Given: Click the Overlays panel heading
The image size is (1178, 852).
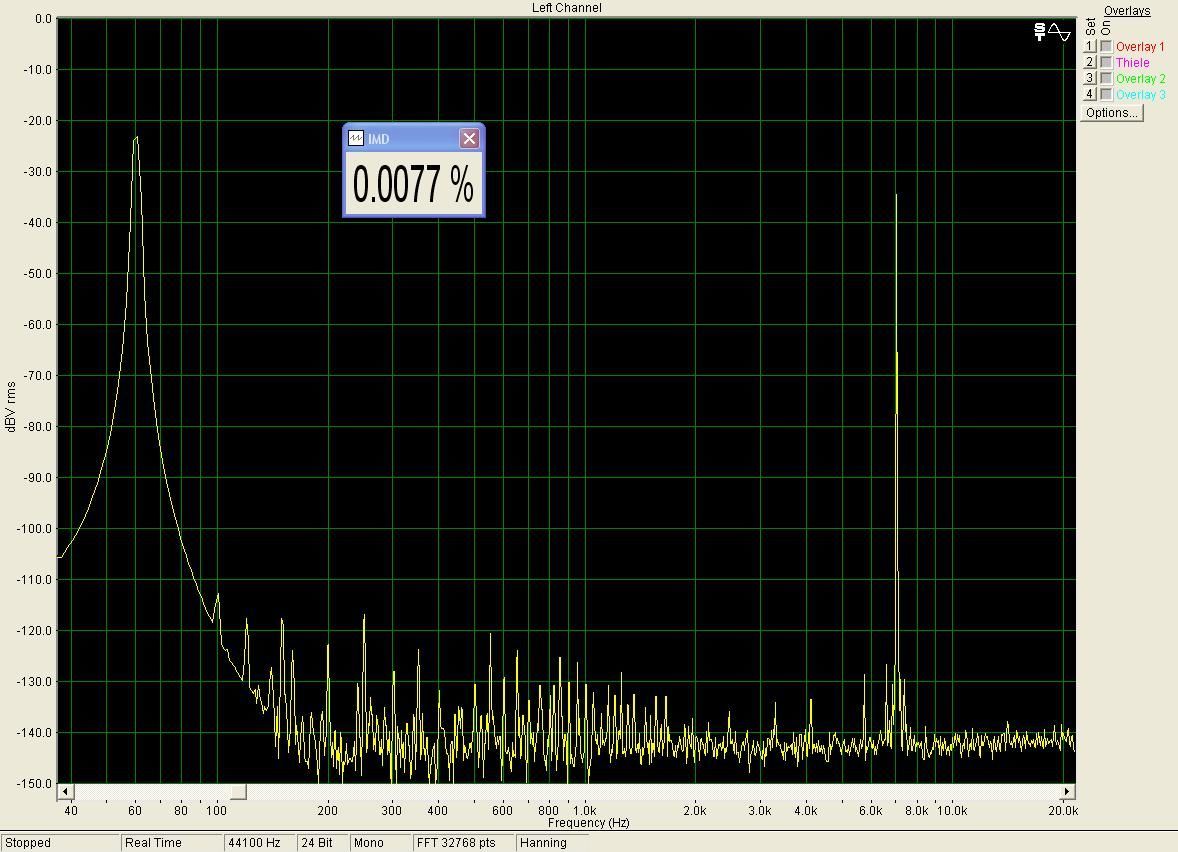Looking at the screenshot, I should click(x=1127, y=11).
